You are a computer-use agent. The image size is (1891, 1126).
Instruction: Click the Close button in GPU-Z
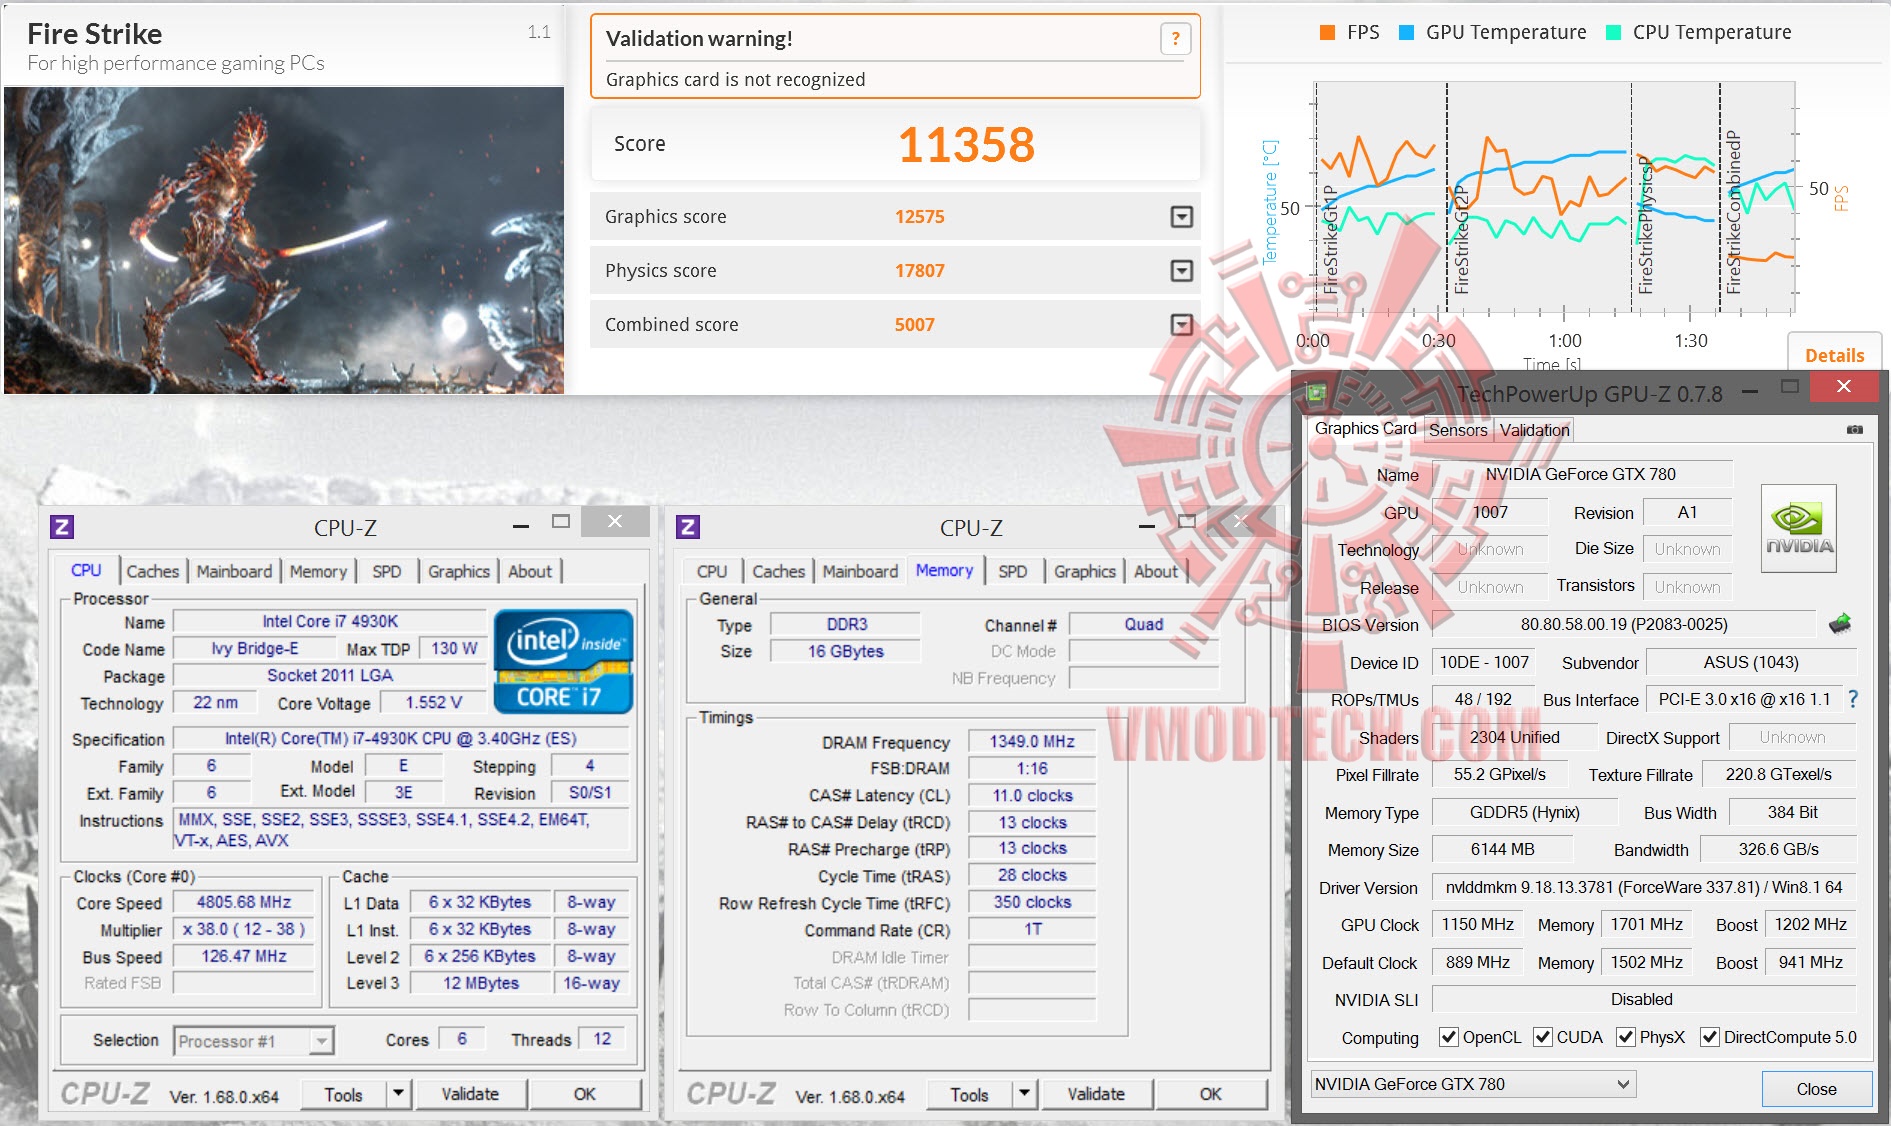coord(1816,1089)
